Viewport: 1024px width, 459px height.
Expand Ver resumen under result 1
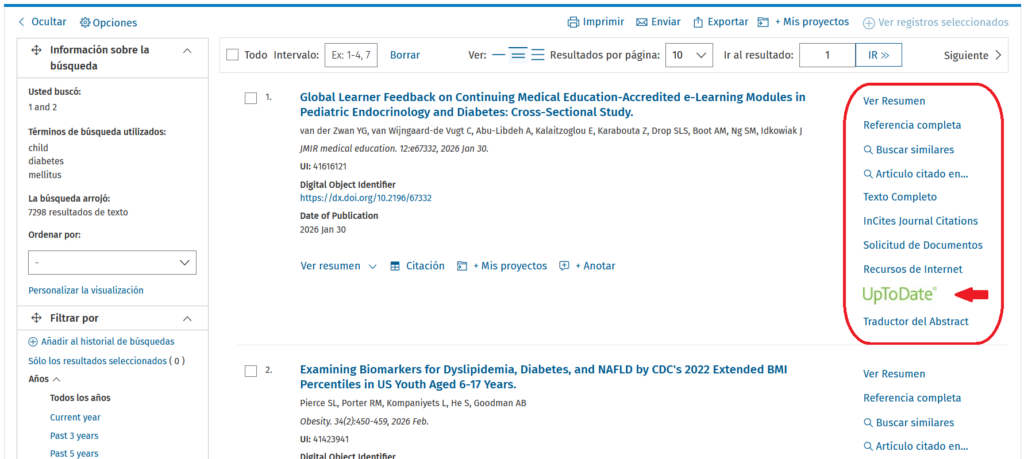click(338, 266)
